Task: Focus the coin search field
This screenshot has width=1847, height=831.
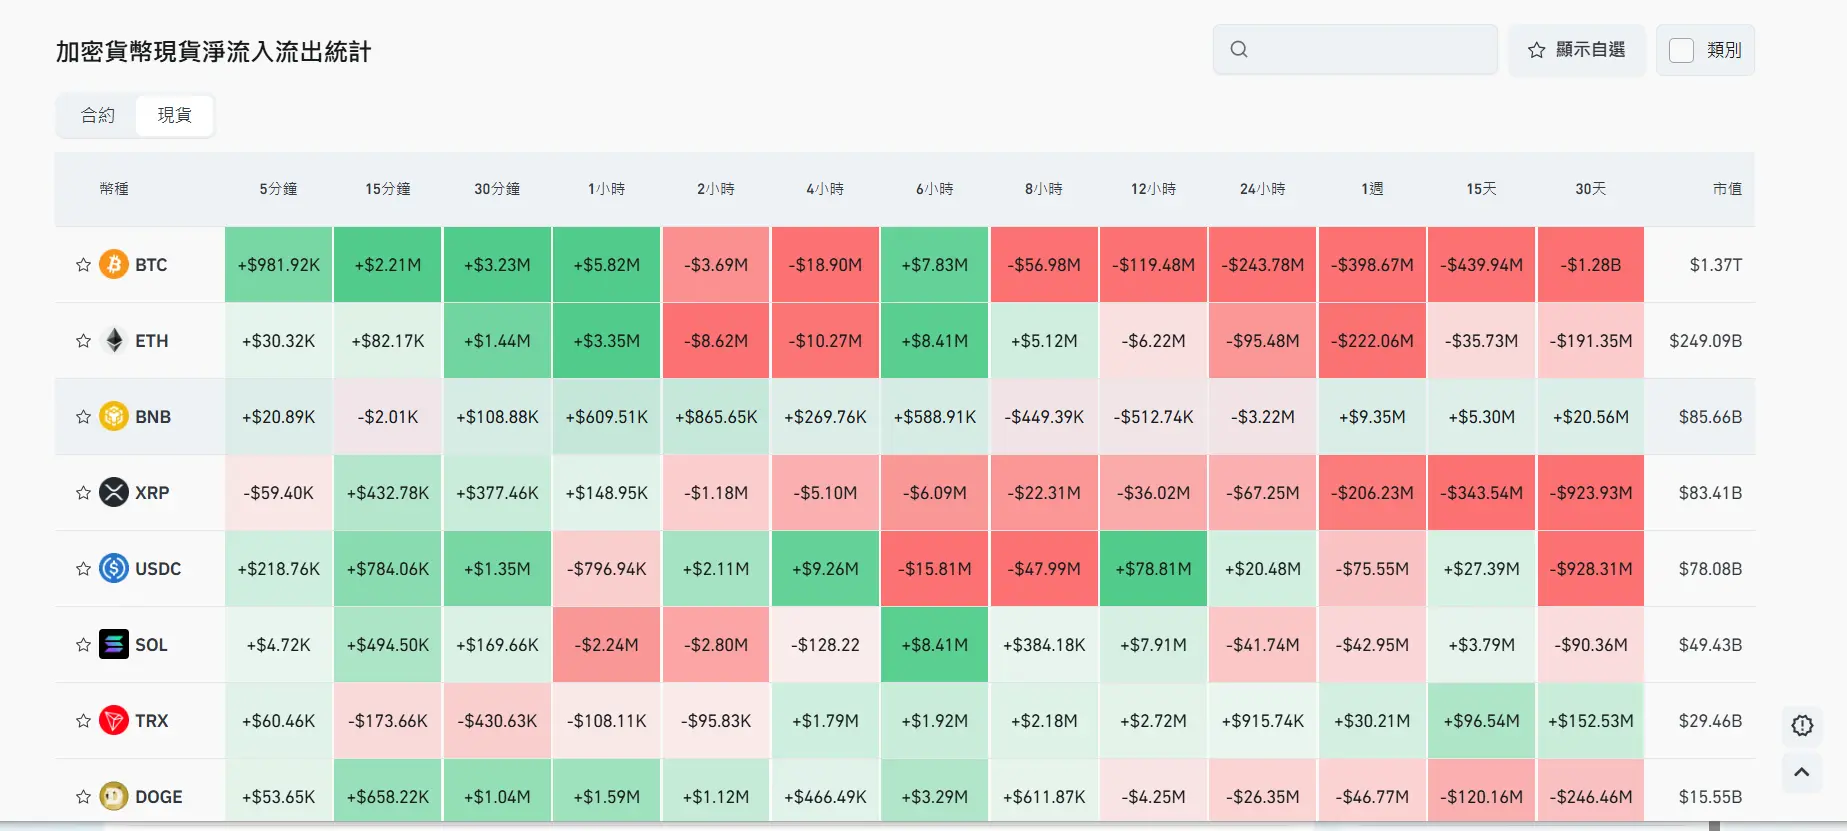Action: pyautogui.click(x=1355, y=50)
